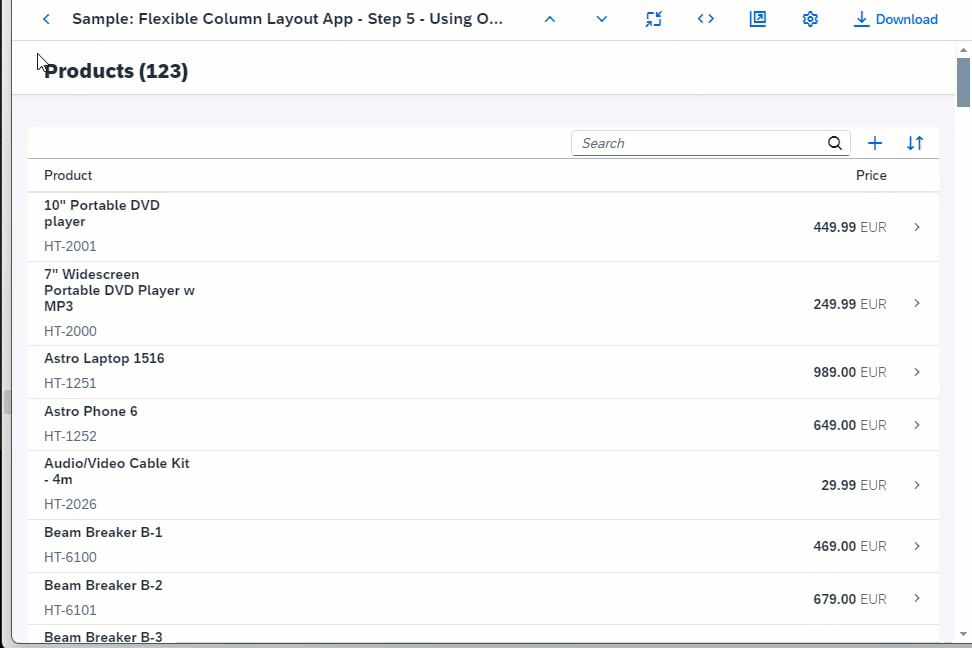The width and height of the screenshot is (972, 648).
Task: Click the vertical scrollbar thumb
Action: tap(963, 82)
